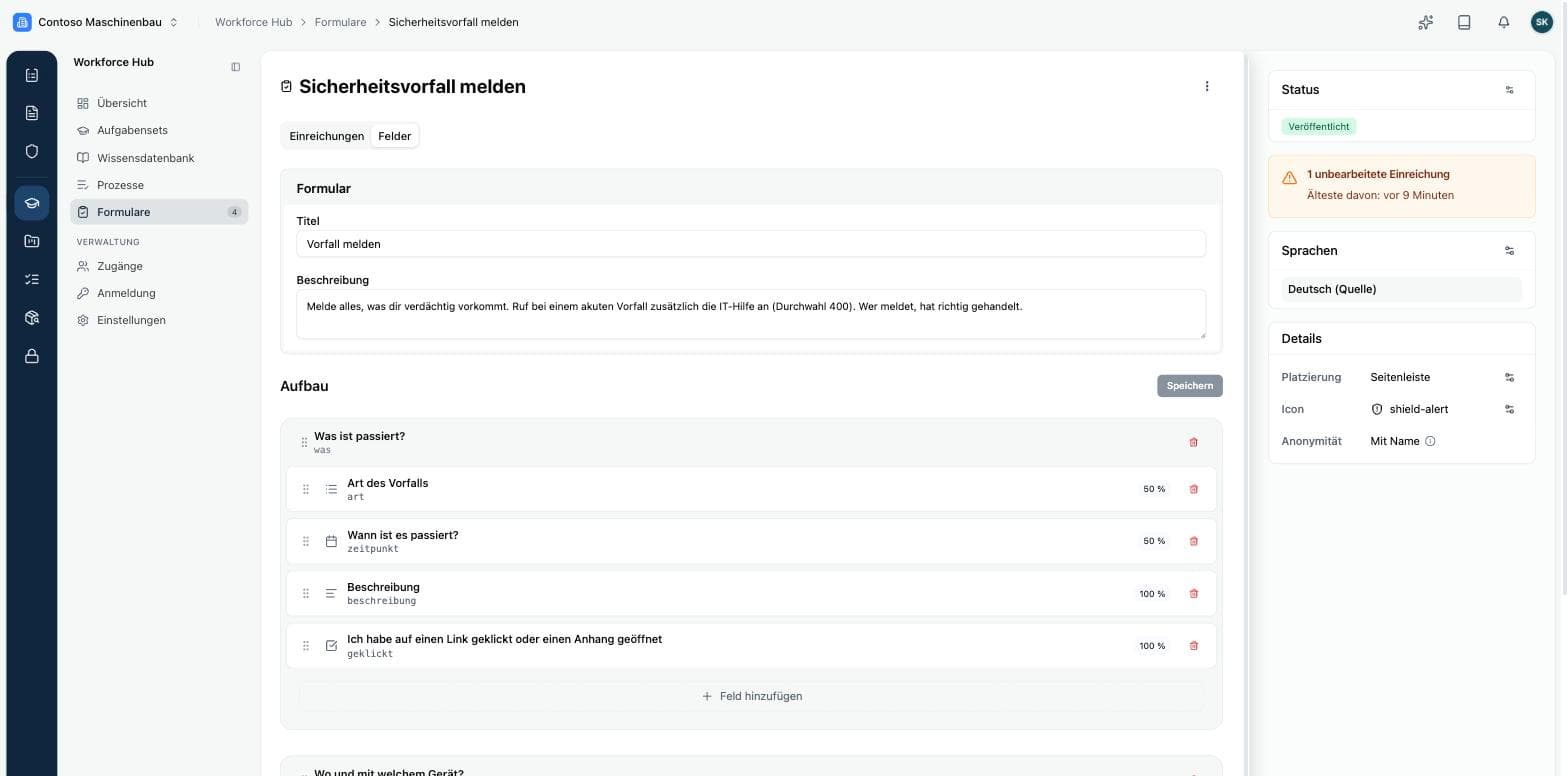
Task: Open the checklist module in left rail
Action: pos(32,280)
